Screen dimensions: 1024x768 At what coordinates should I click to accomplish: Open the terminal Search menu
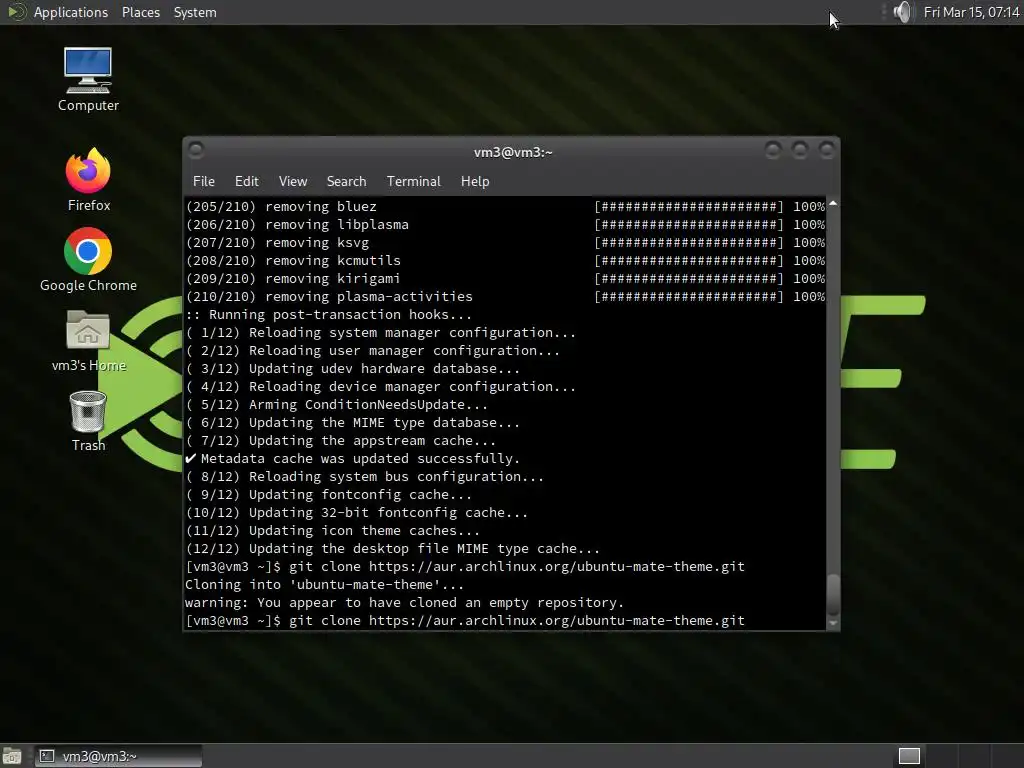point(346,182)
